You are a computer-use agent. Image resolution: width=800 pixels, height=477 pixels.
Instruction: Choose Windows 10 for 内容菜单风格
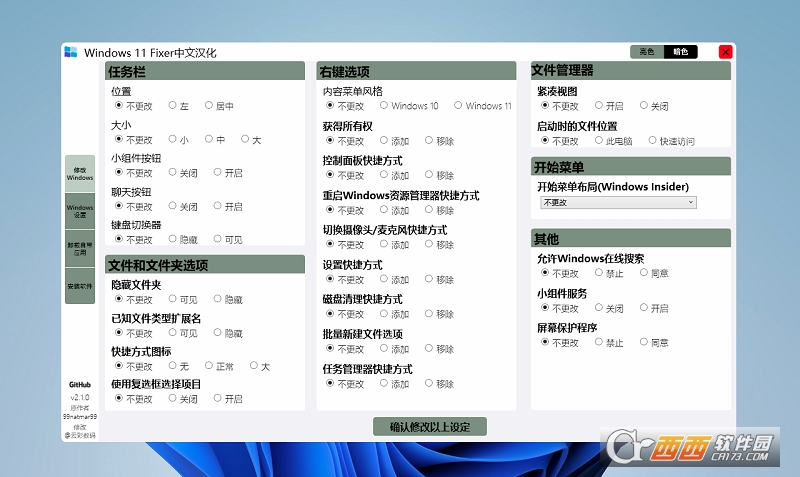(384, 105)
